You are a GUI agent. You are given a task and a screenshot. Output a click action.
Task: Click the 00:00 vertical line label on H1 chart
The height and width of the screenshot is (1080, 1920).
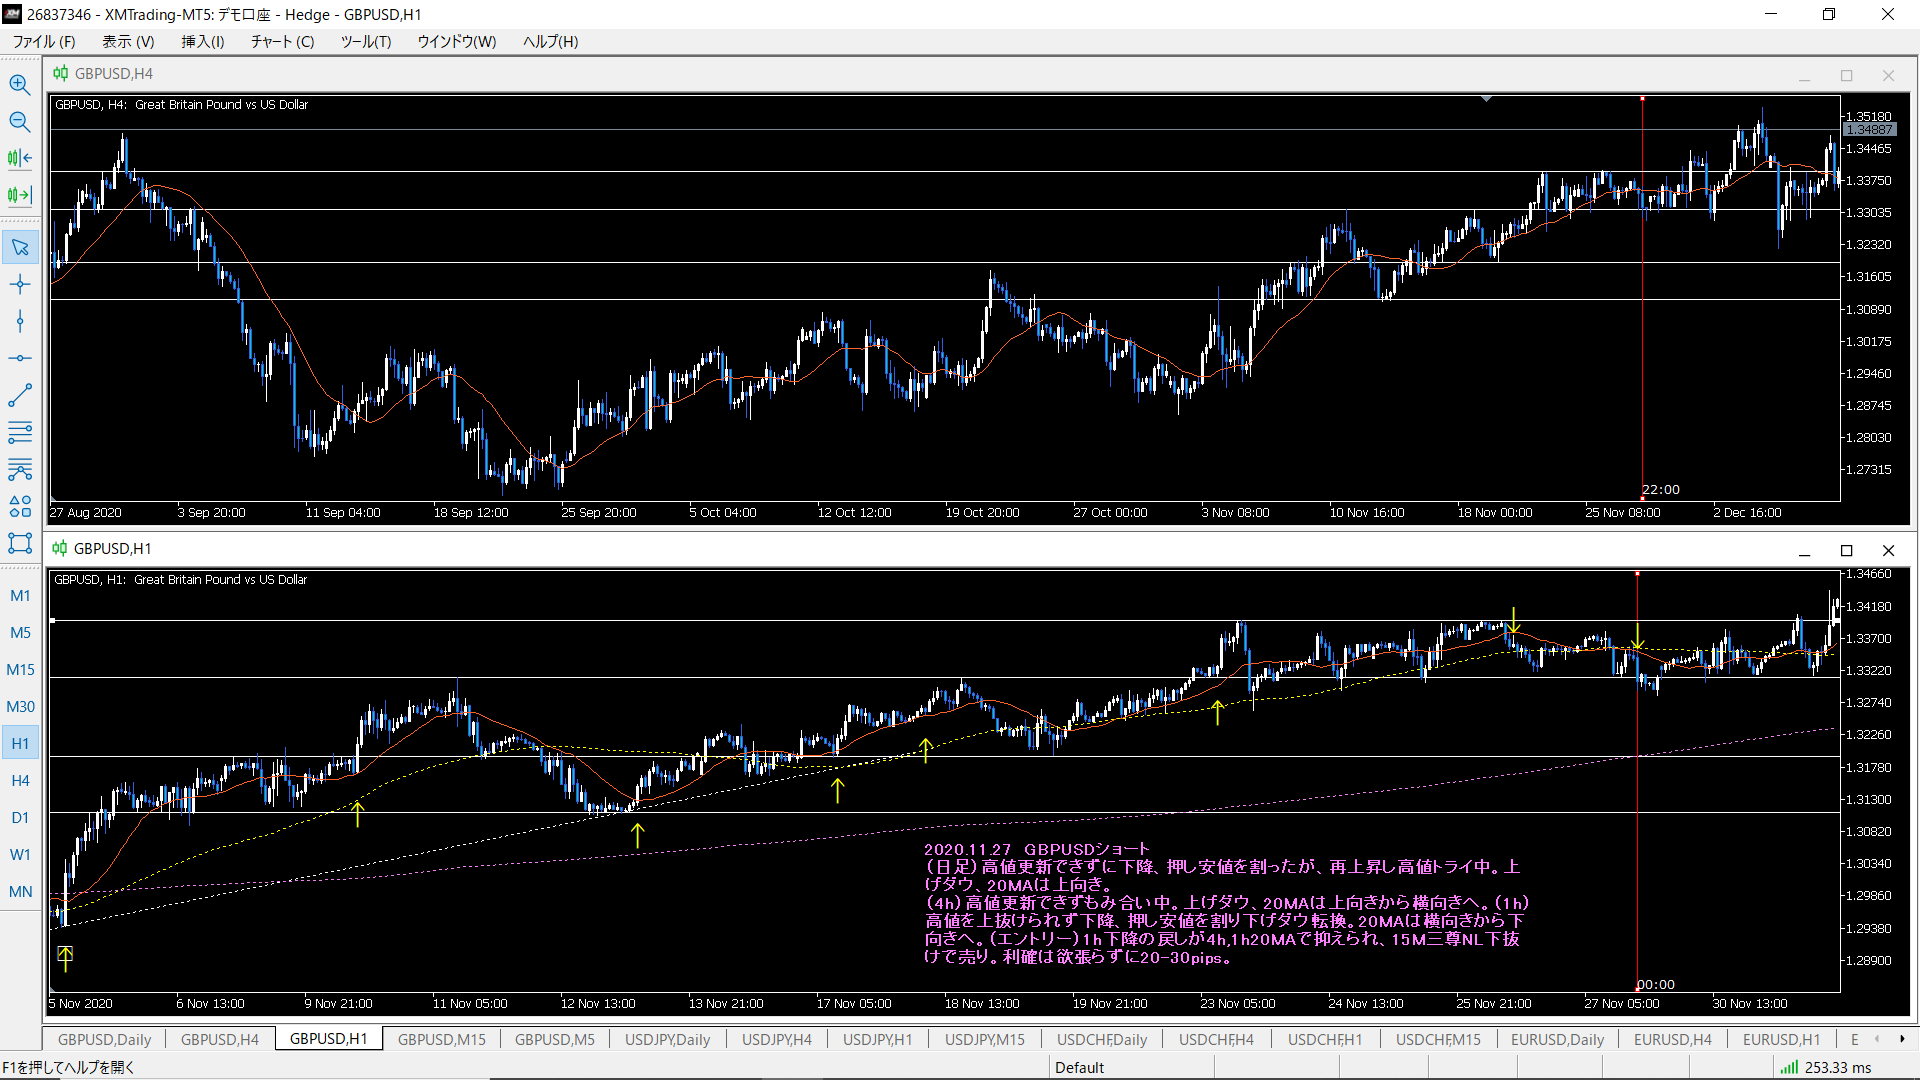1656,984
